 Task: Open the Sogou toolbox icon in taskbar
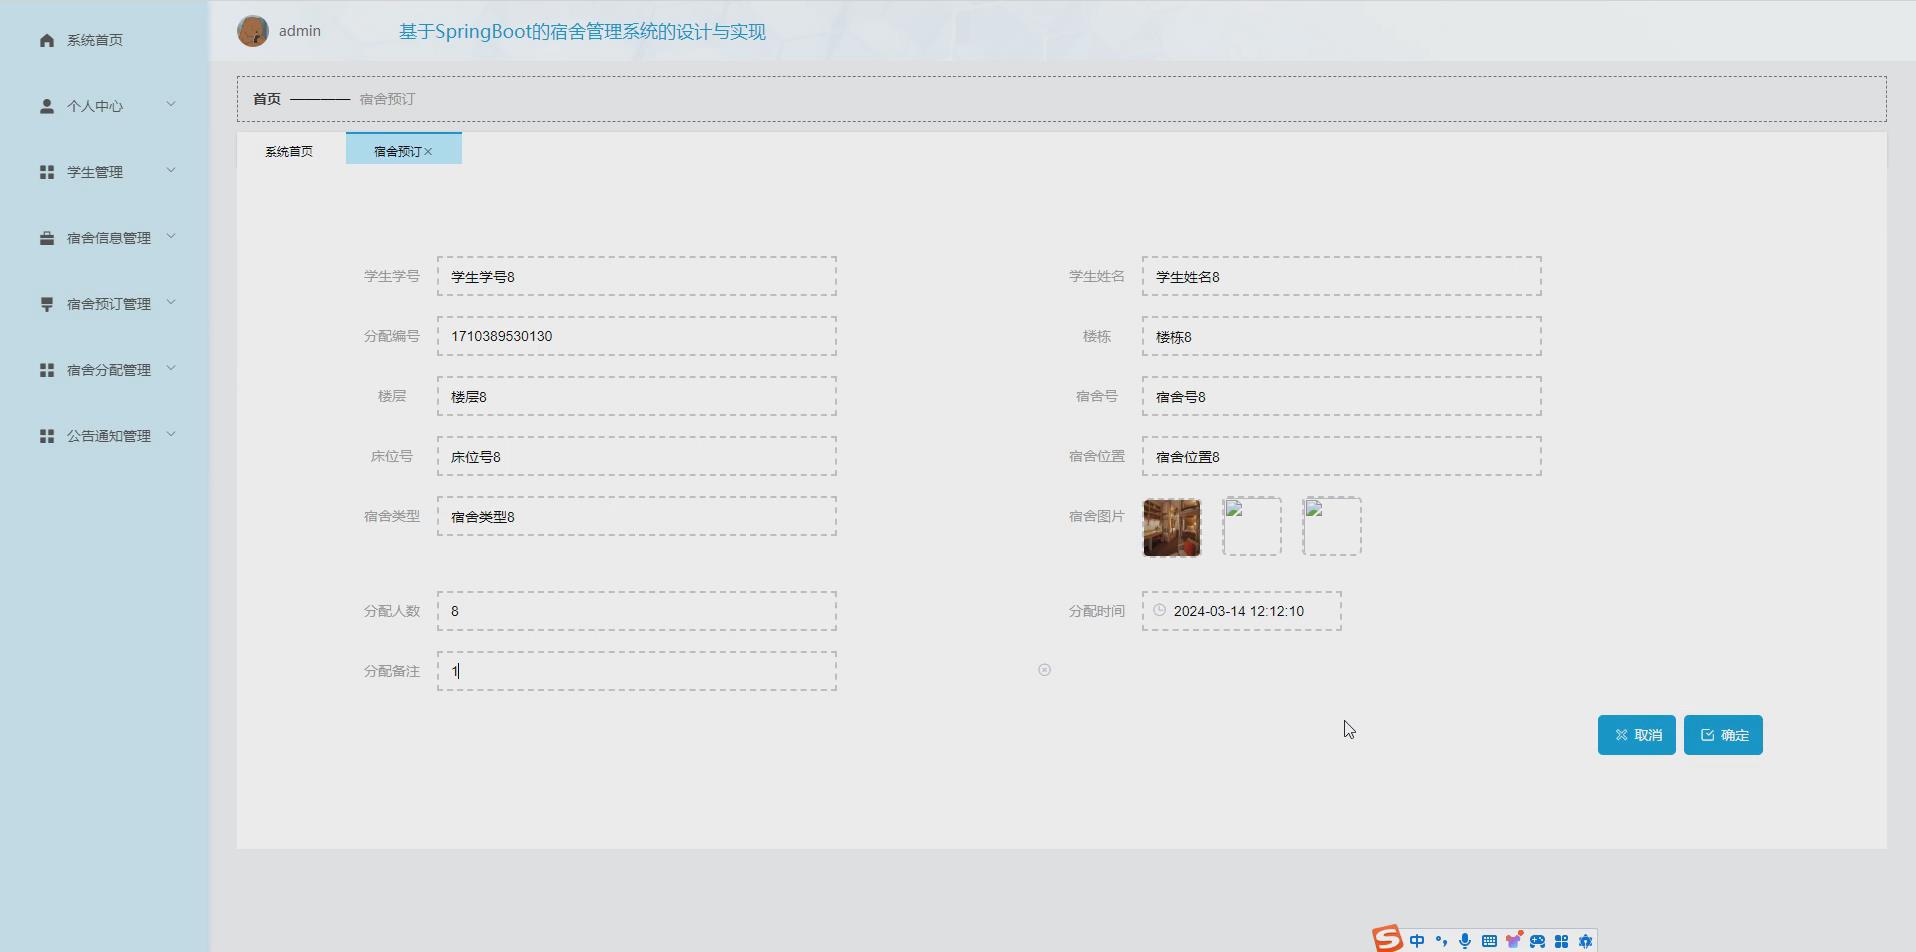click(1561, 939)
